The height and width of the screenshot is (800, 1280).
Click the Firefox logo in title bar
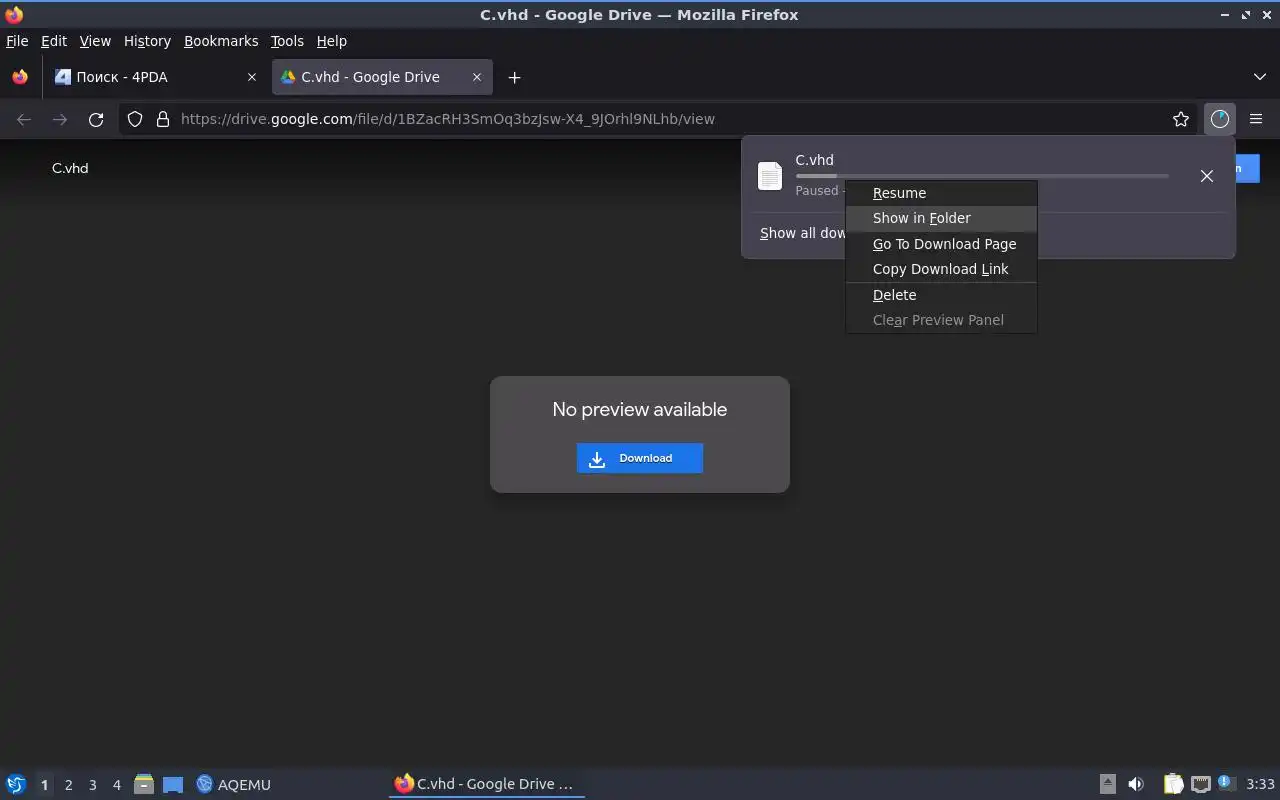(x=14, y=14)
